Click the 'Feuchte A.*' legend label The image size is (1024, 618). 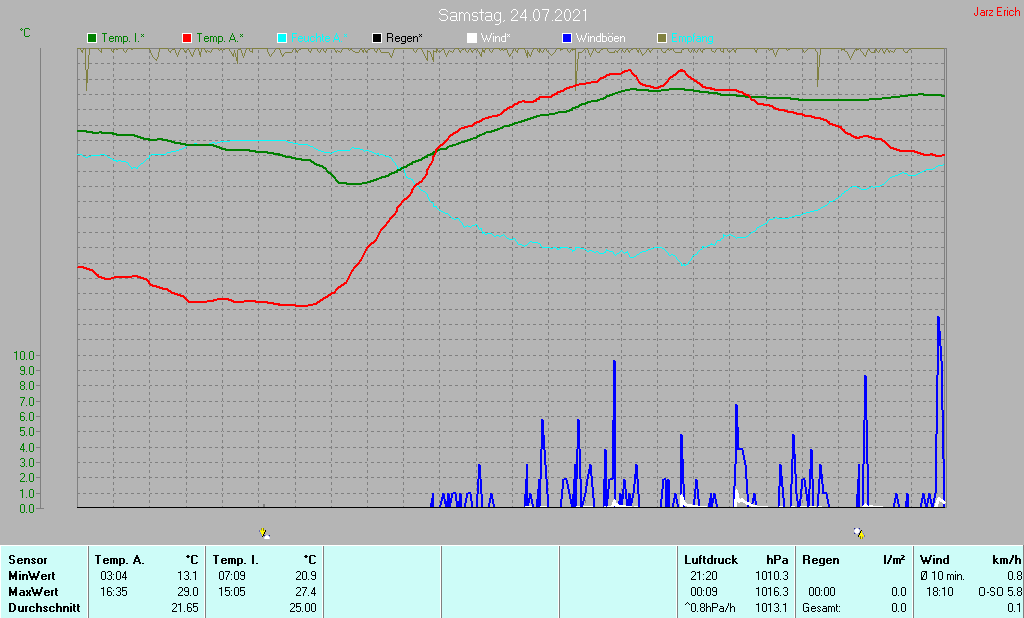319,39
